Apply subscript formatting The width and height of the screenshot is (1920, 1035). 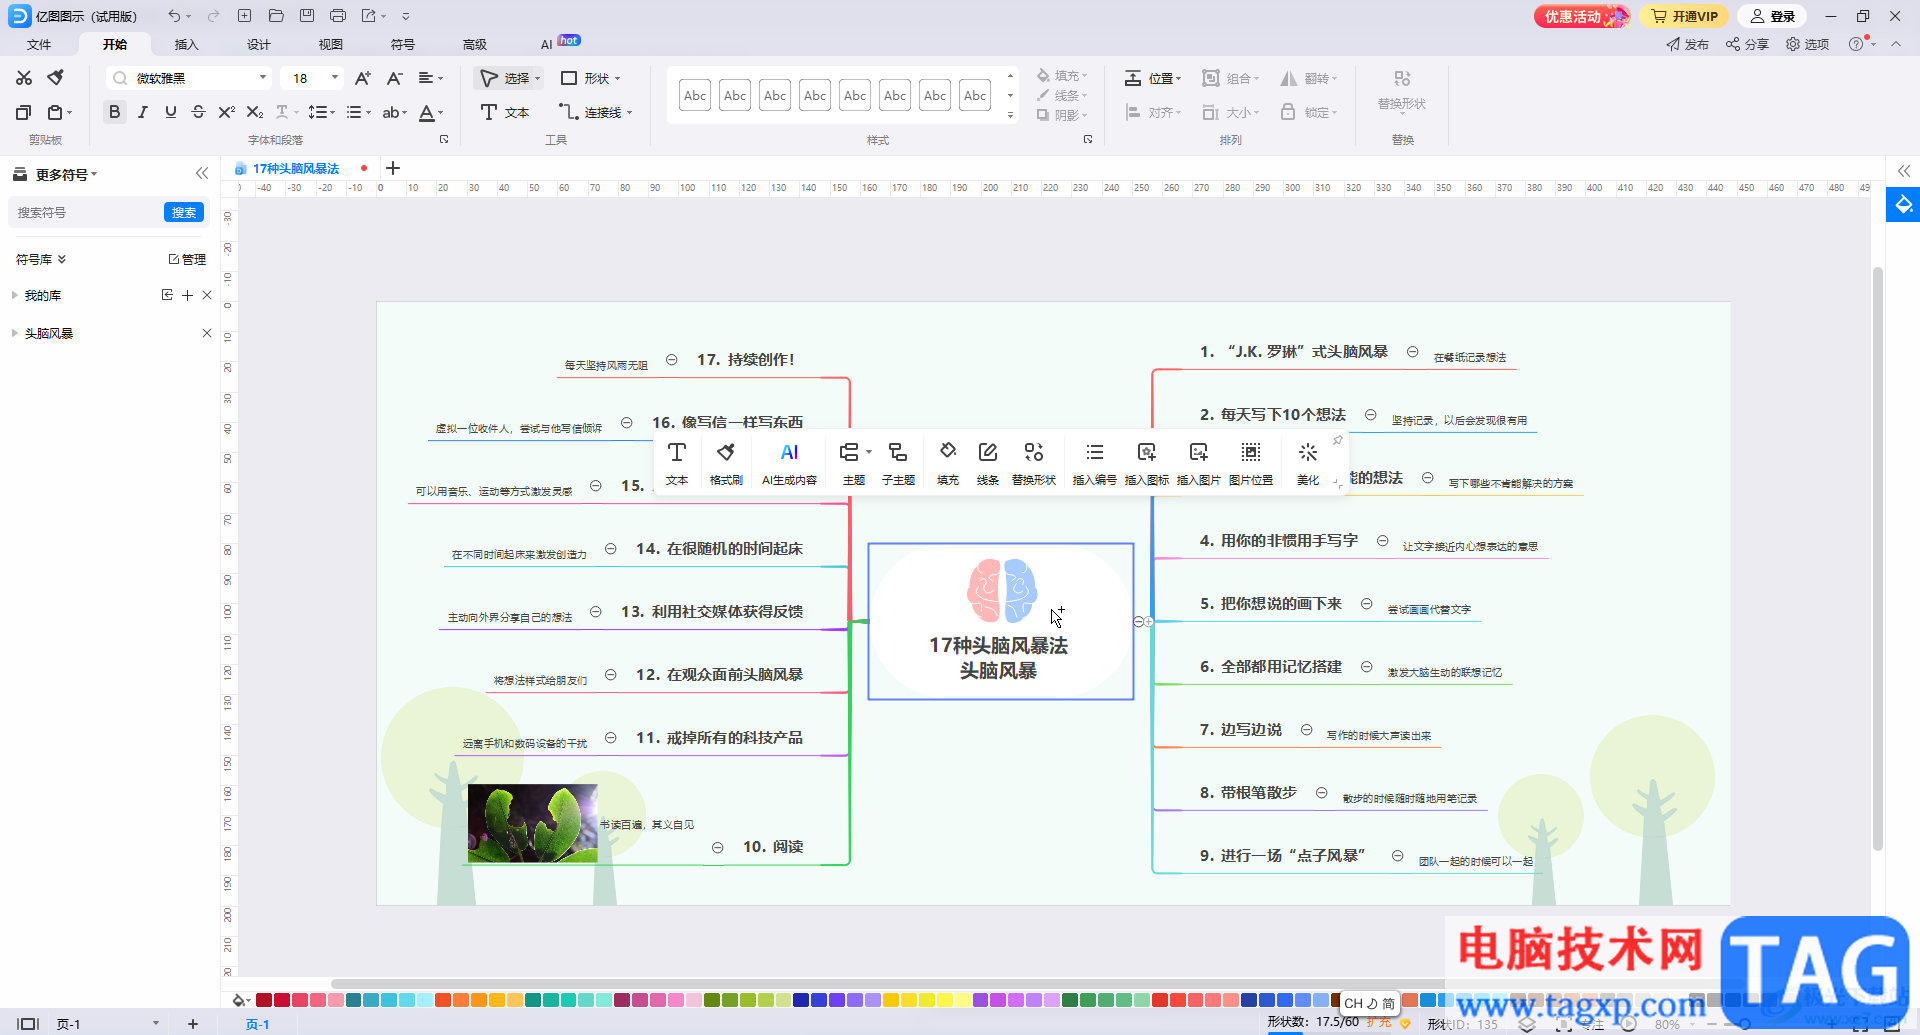(255, 112)
